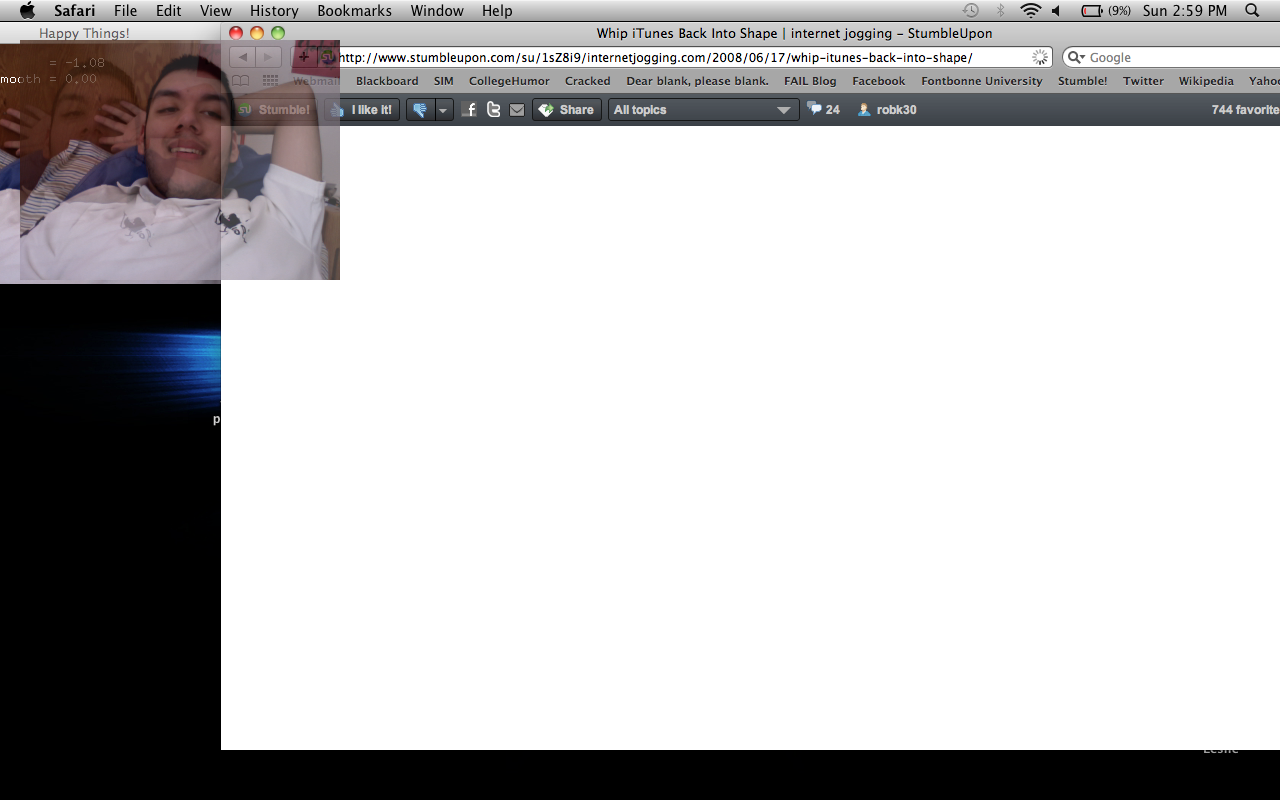Open dropdown arrow next to thumbs-down

pos(443,110)
